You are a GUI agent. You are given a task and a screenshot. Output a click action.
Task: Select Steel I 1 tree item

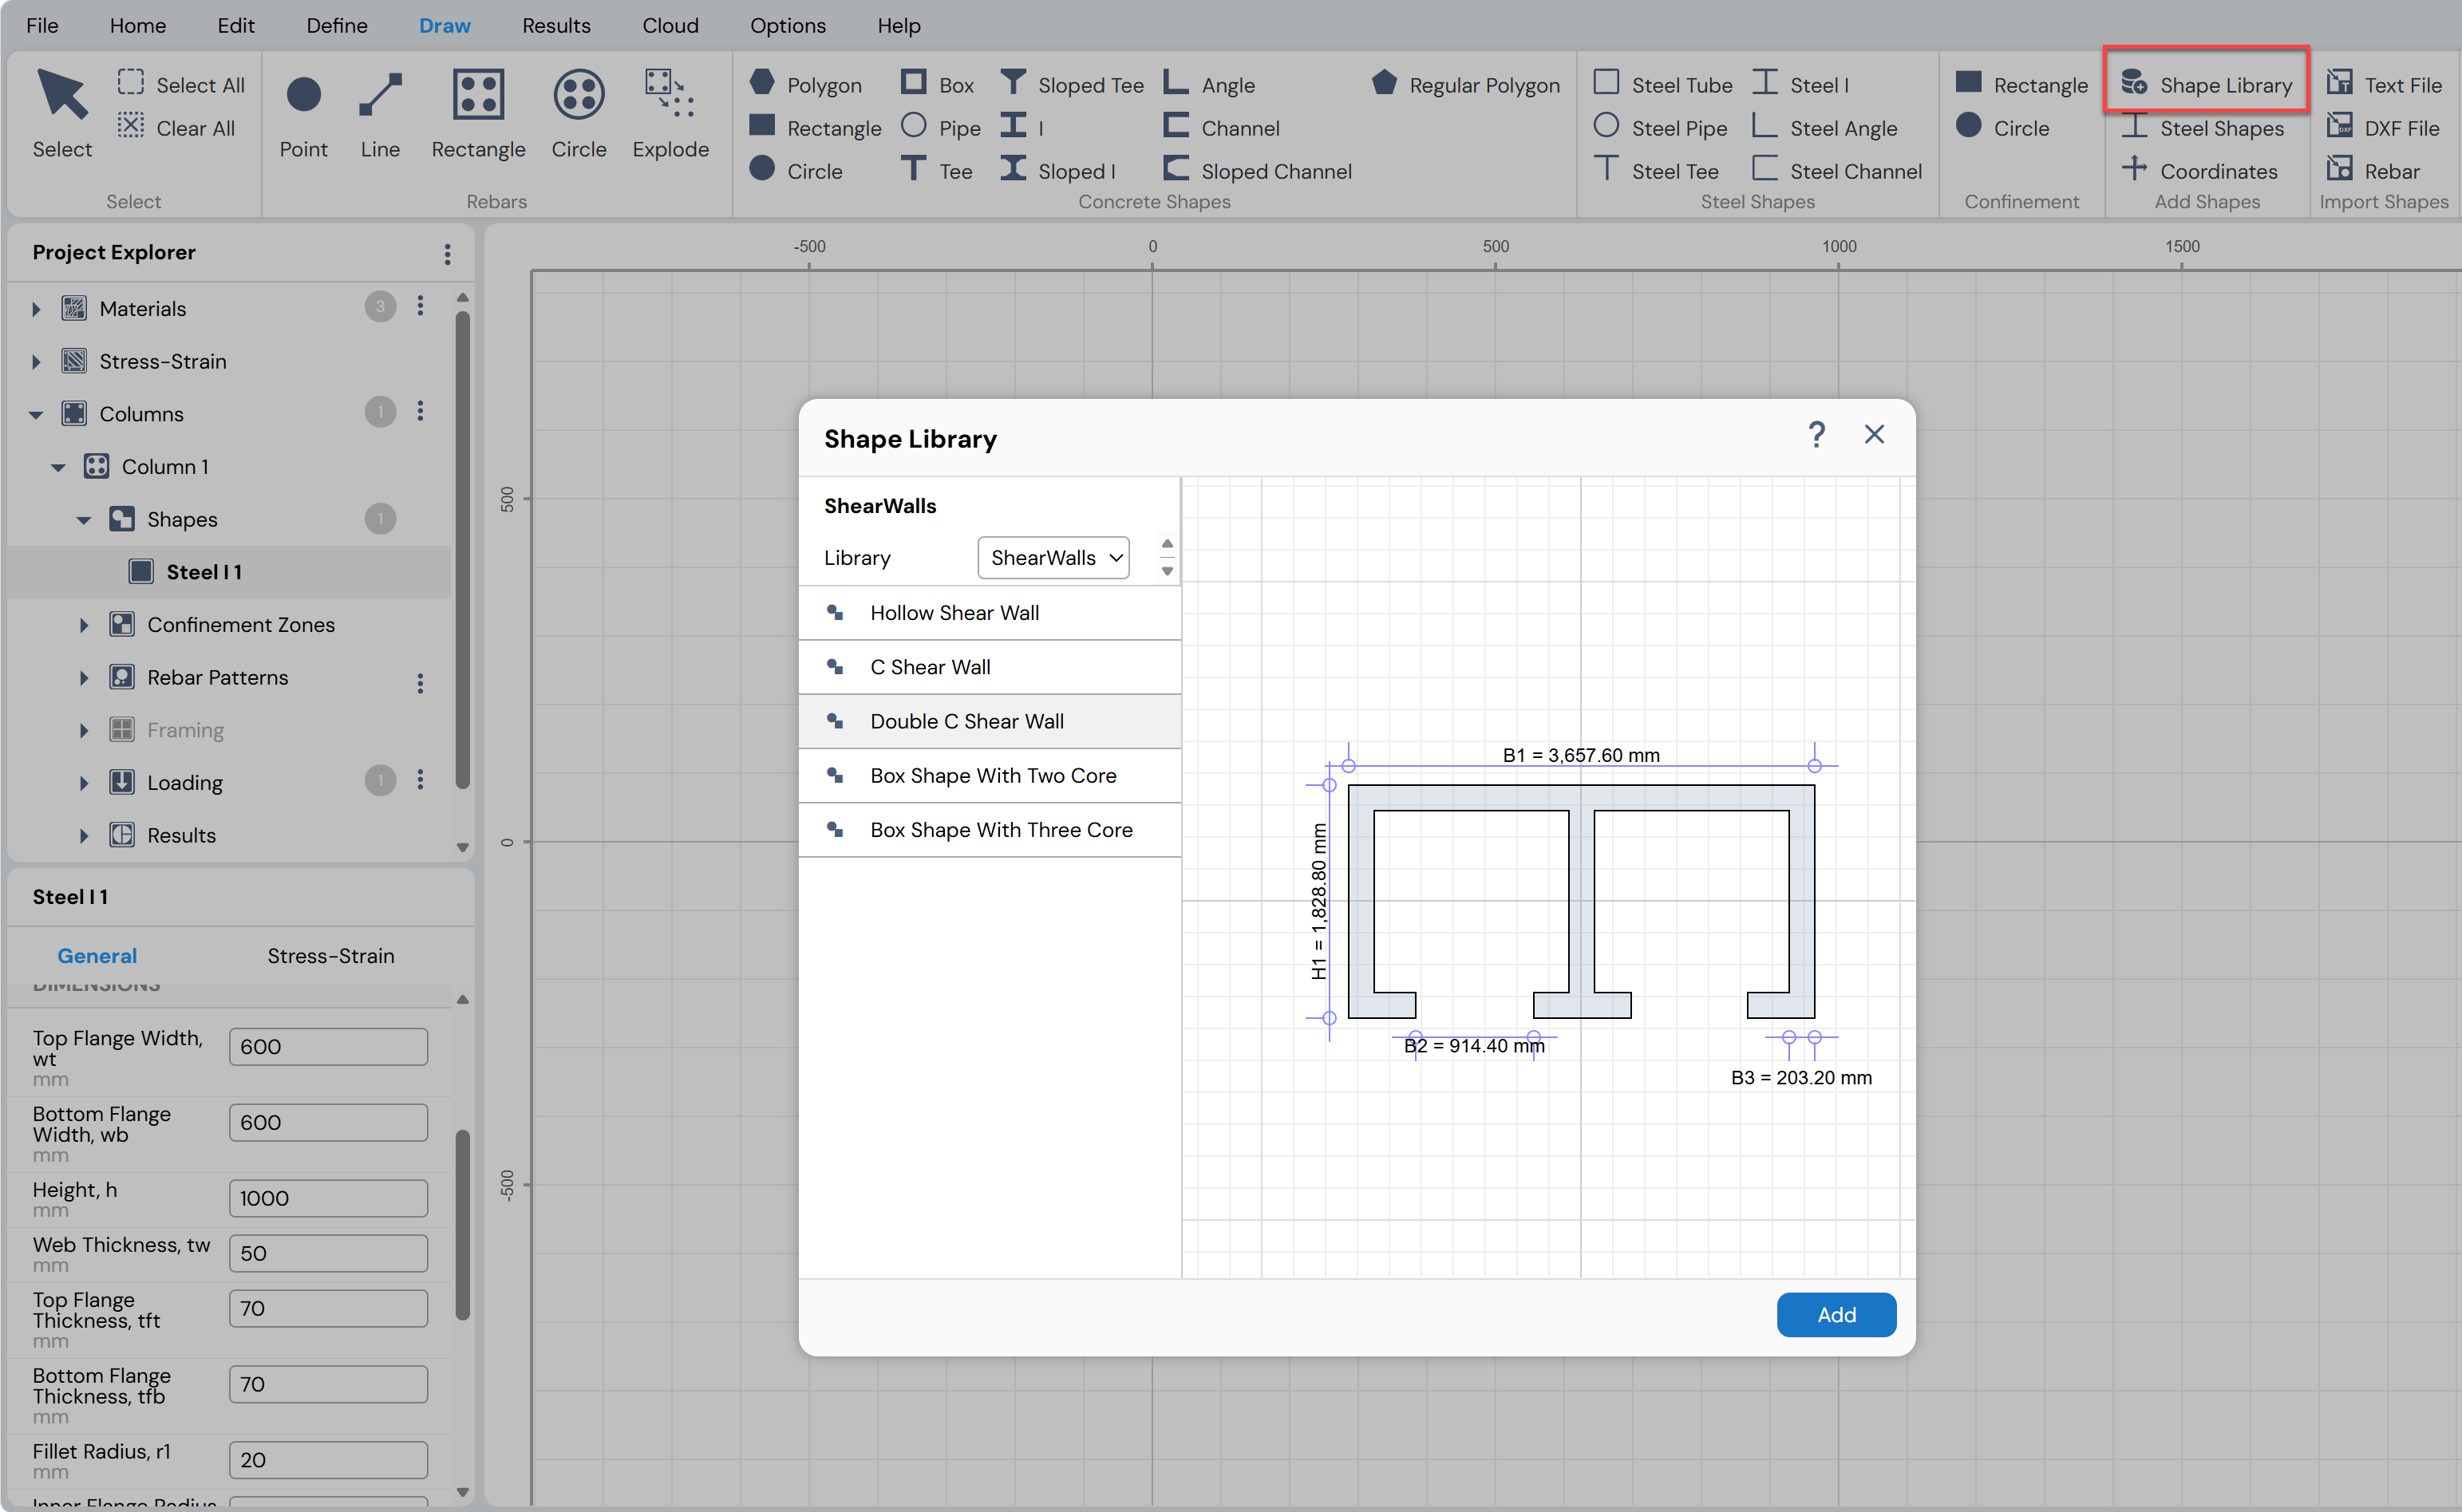tap(229, 572)
